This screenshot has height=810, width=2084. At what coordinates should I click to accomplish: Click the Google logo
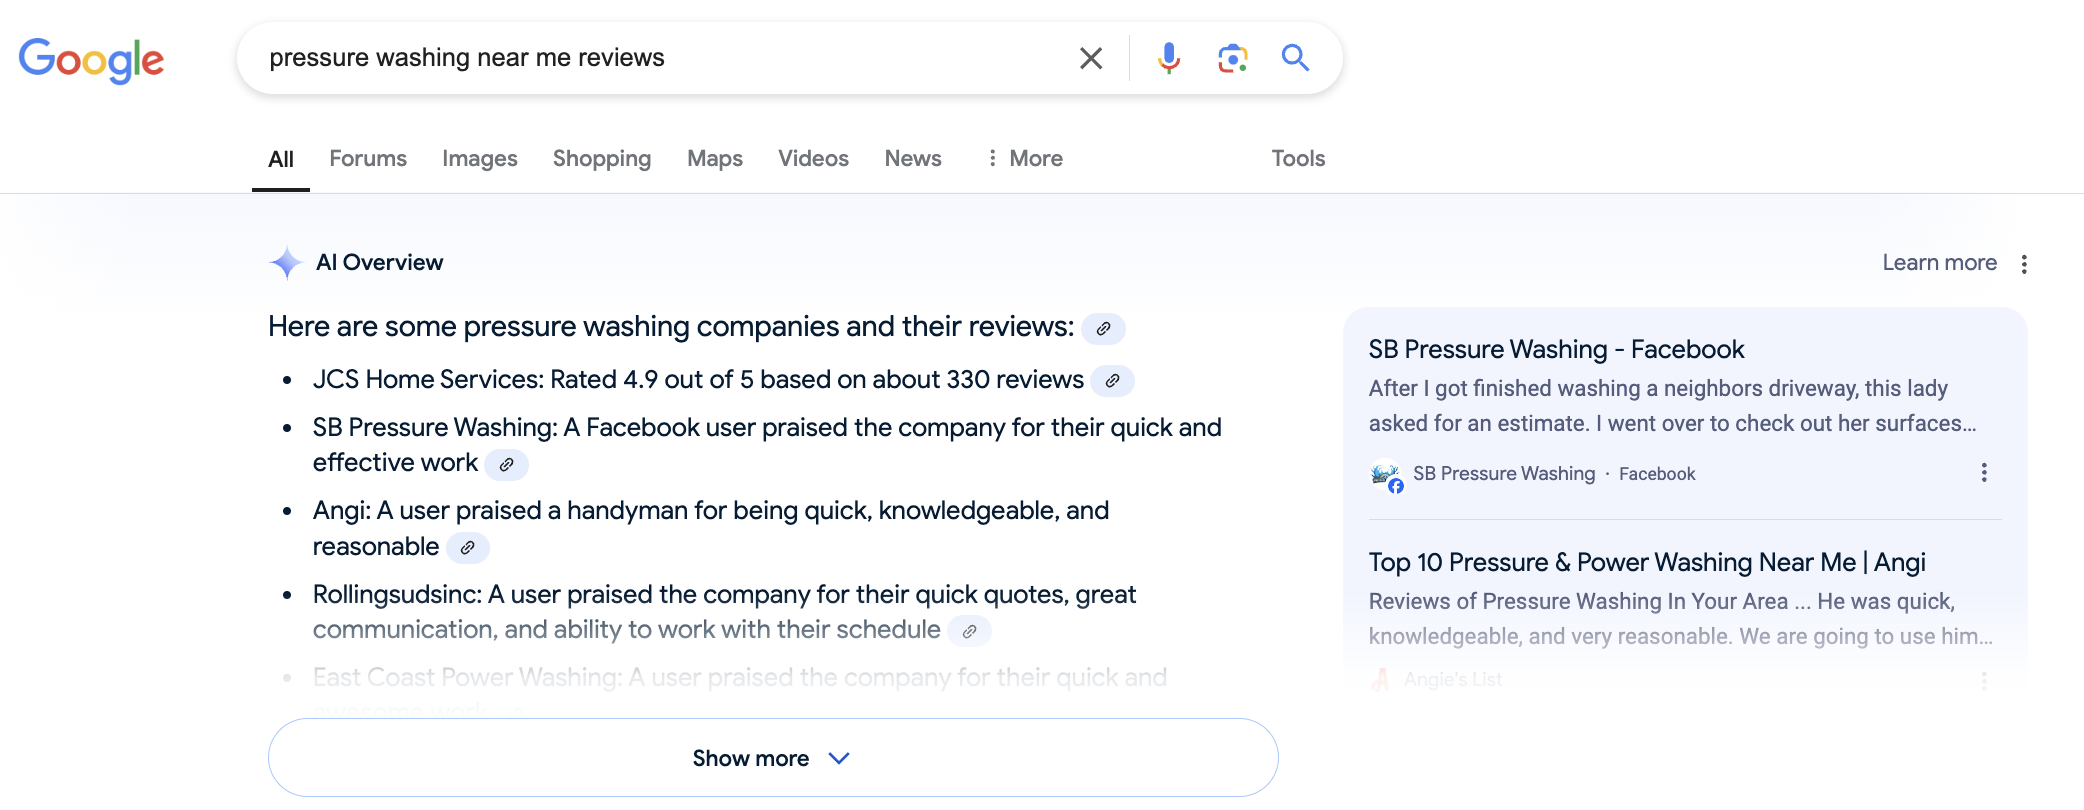click(x=91, y=60)
